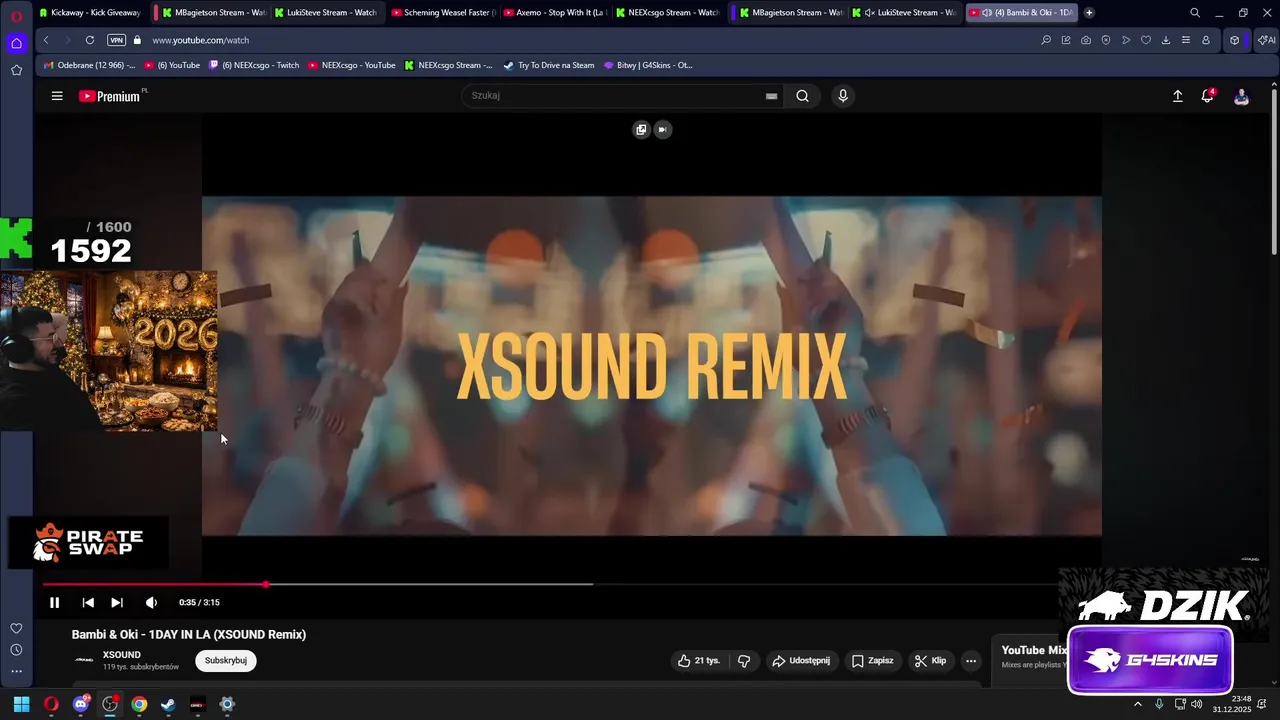
Task: Open more actions three-dot menu
Action: [x=971, y=660]
